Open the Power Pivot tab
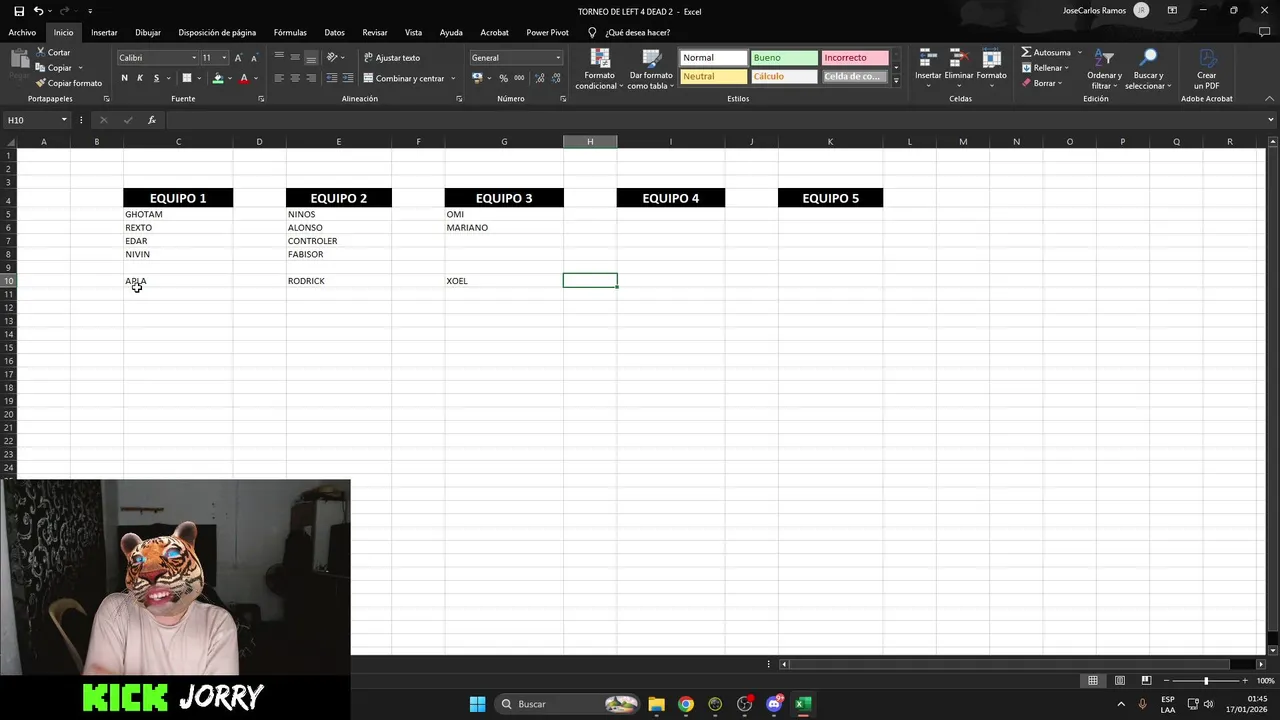This screenshot has height=720, width=1280. pyautogui.click(x=547, y=33)
